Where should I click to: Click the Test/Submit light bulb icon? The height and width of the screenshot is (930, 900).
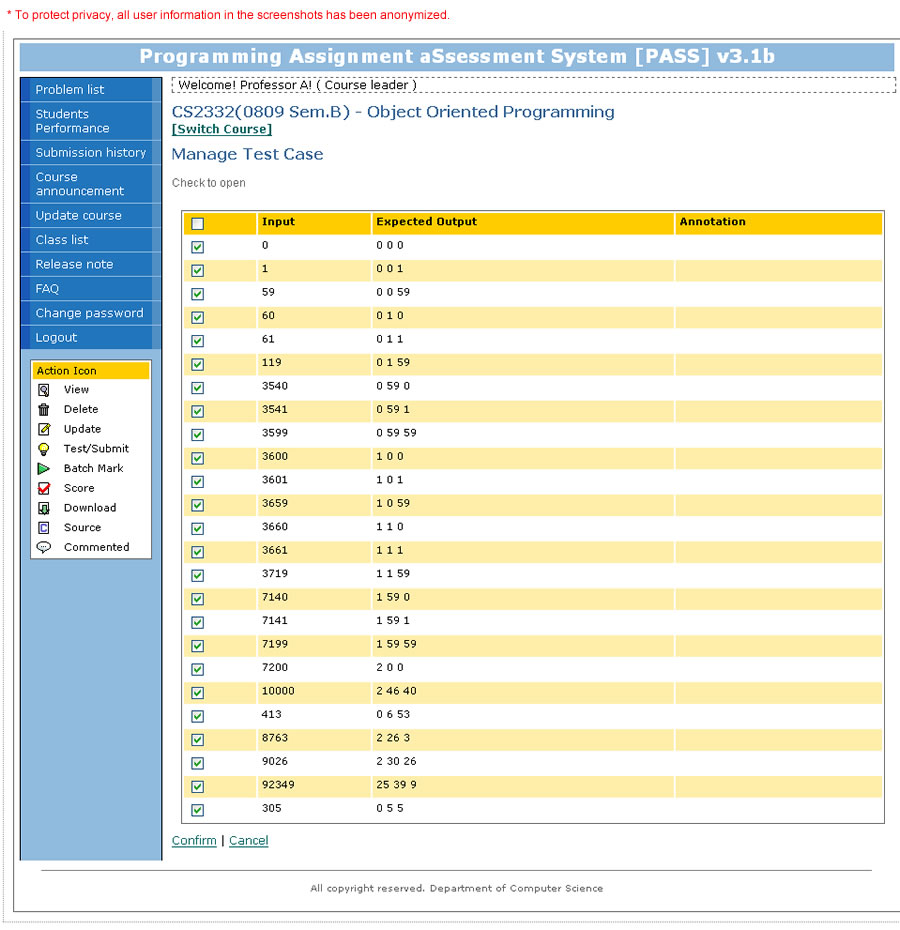point(44,449)
